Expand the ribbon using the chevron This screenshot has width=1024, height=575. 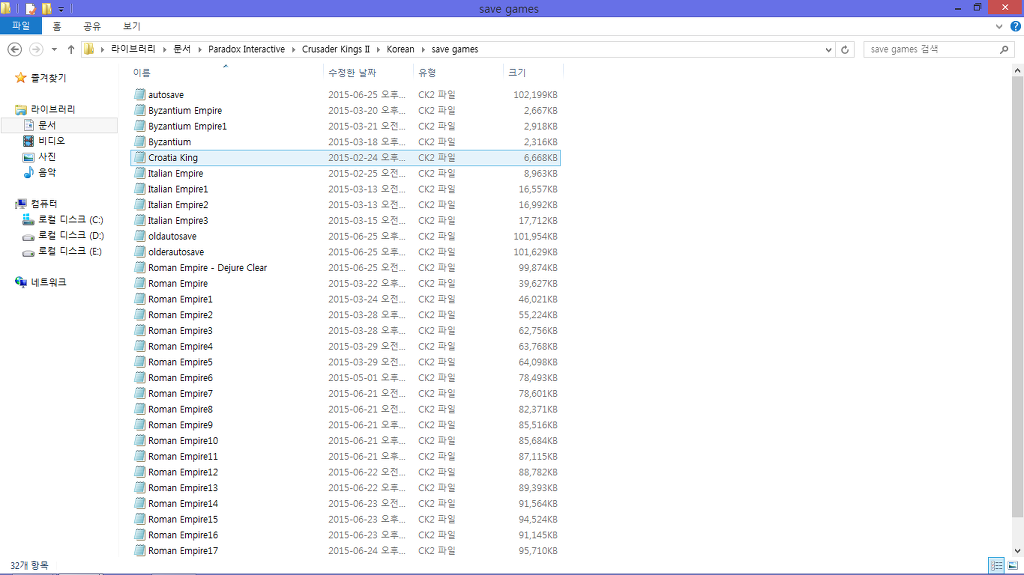(998, 27)
